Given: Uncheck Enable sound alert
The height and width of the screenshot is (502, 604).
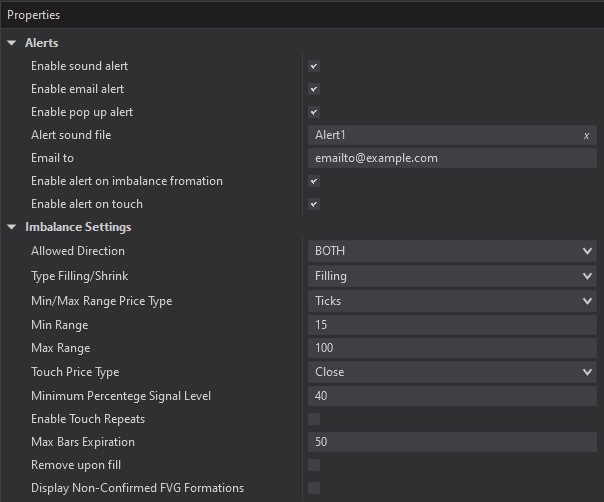Looking at the screenshot, I should point(314,66).
